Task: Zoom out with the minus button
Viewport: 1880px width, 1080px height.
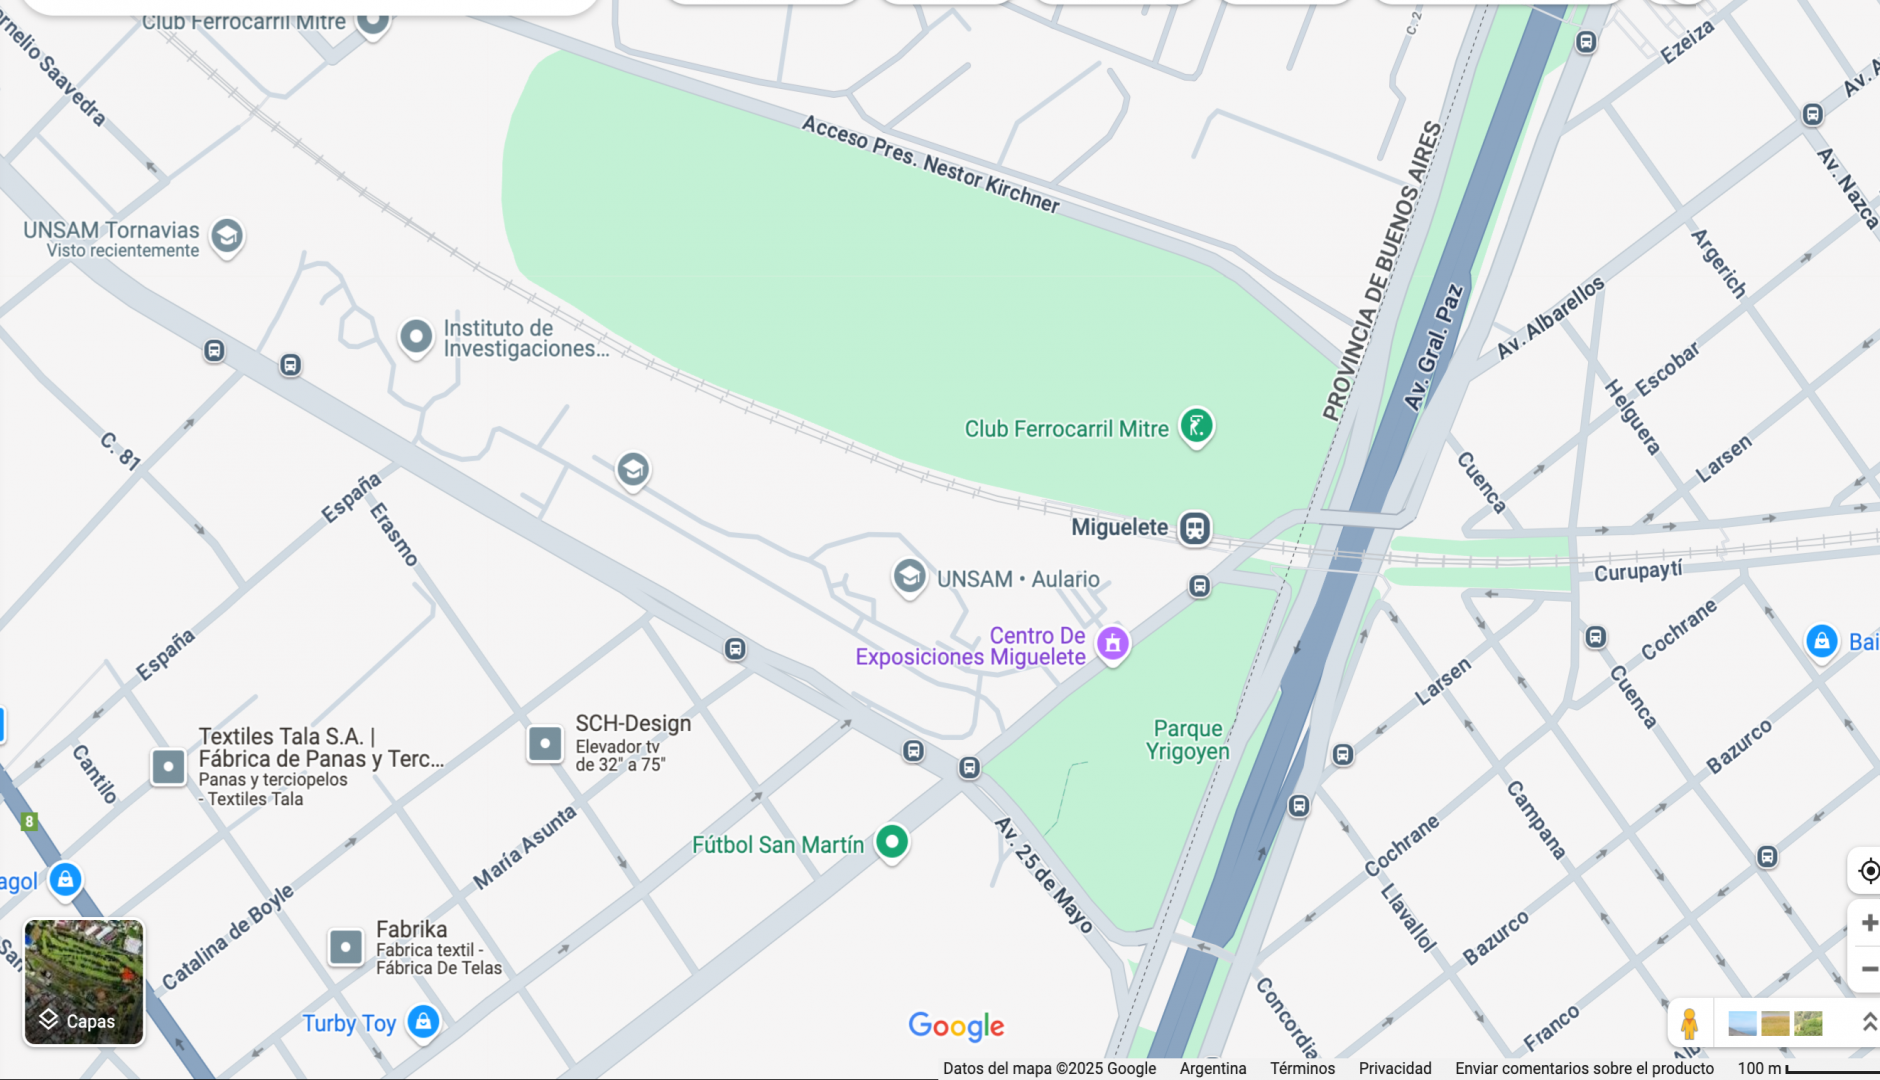Action: pyautogui.click(x=1867, y=968)
